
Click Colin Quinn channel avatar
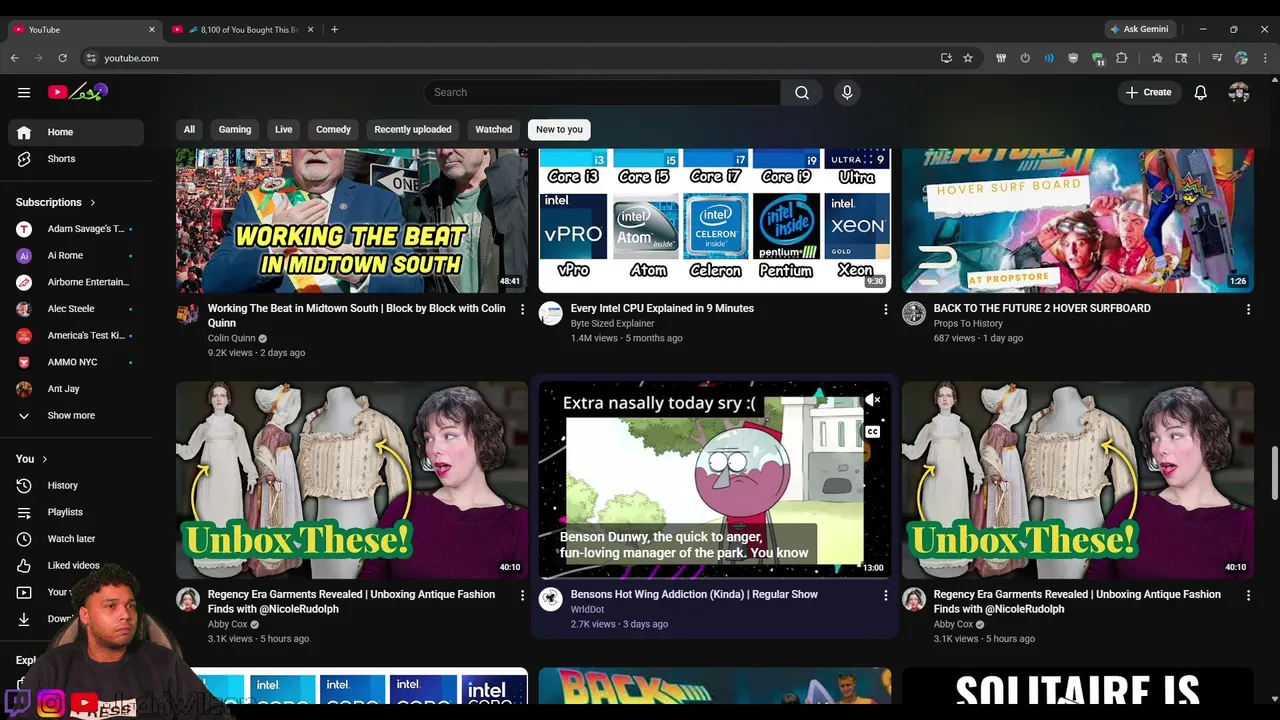(x=187, y=314)
